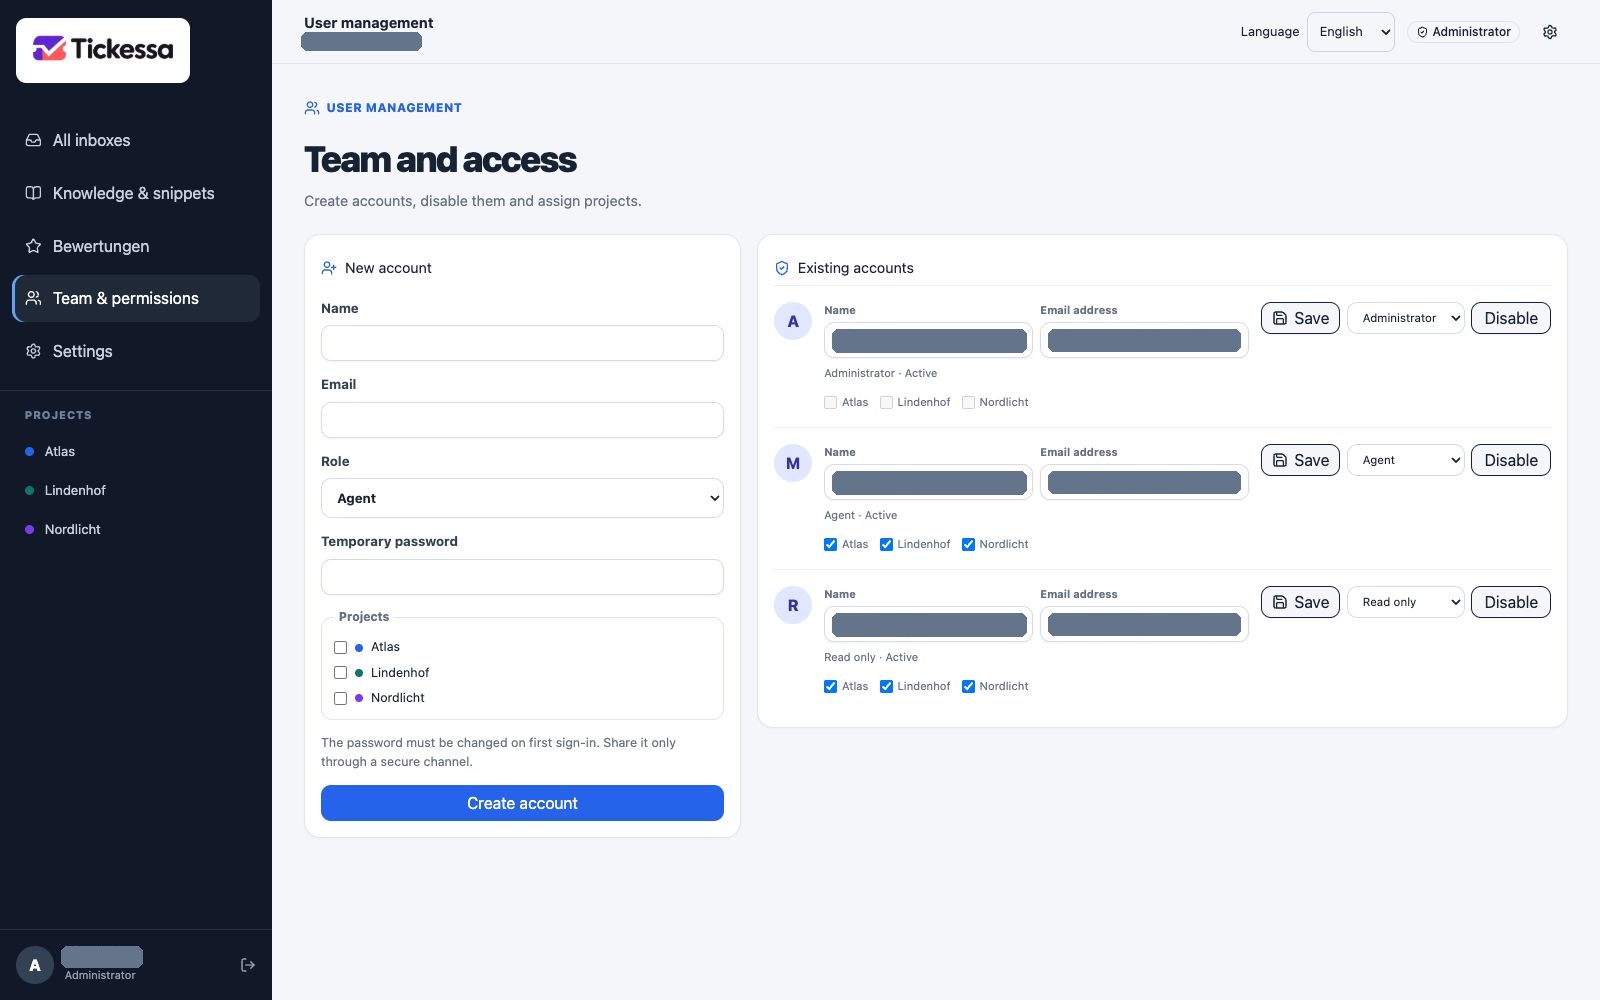Image resolution: width=1600 pixels, height=1000 pixels.
Task: Go to Bewertungen
Action: 136,246
